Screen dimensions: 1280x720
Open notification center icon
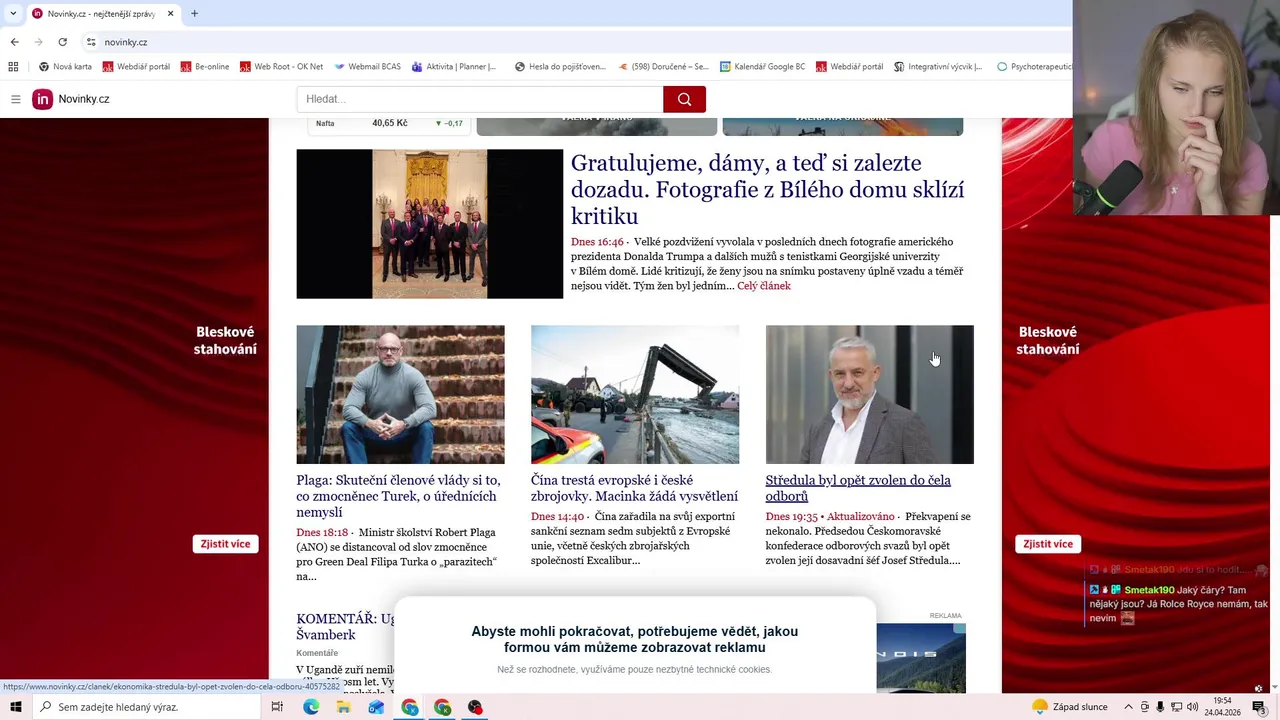click(1259, 707)
